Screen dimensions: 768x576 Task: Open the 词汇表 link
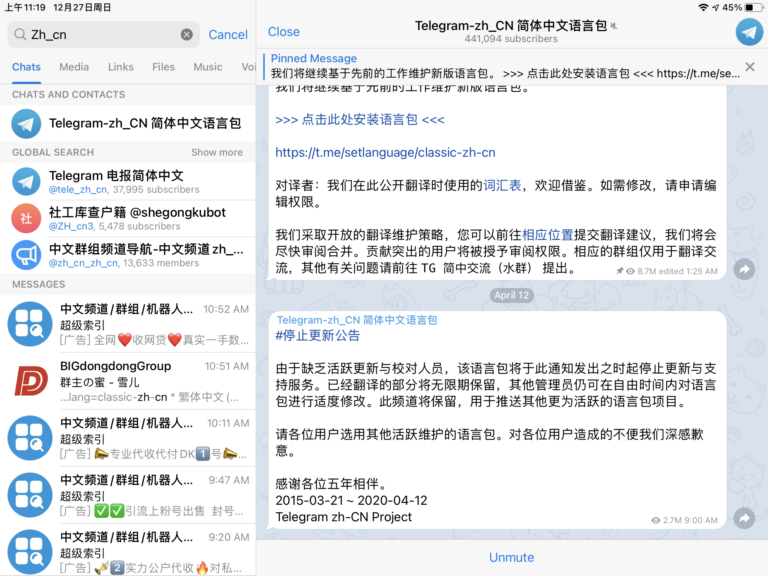502,185
